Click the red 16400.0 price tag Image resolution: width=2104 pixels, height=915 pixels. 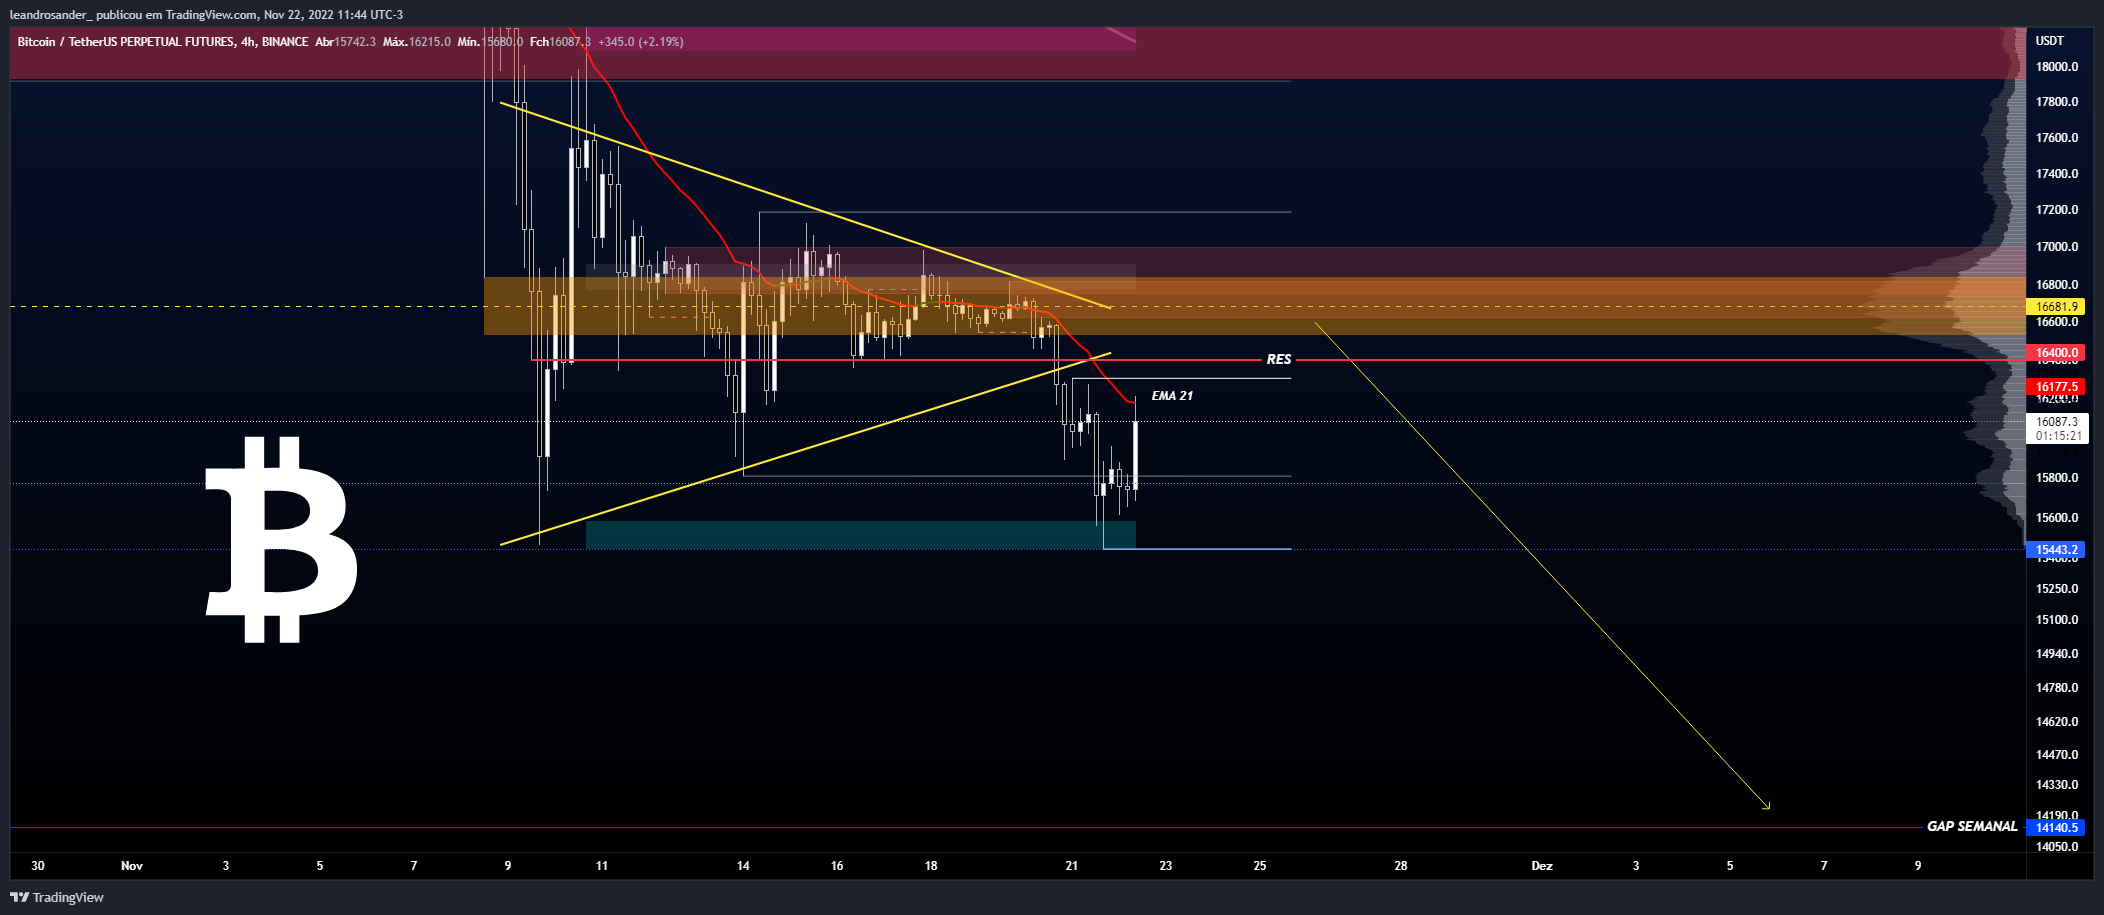tap(2056, 353)
